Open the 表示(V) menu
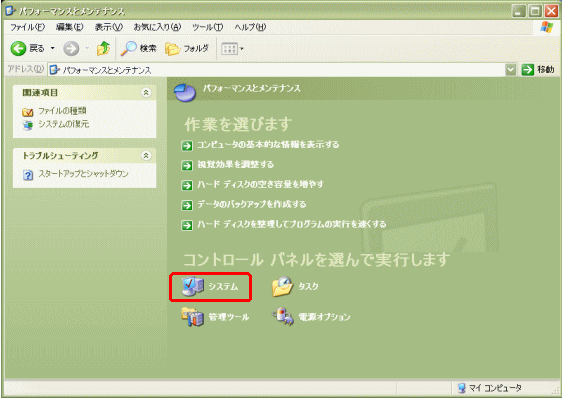 point(109,27)
